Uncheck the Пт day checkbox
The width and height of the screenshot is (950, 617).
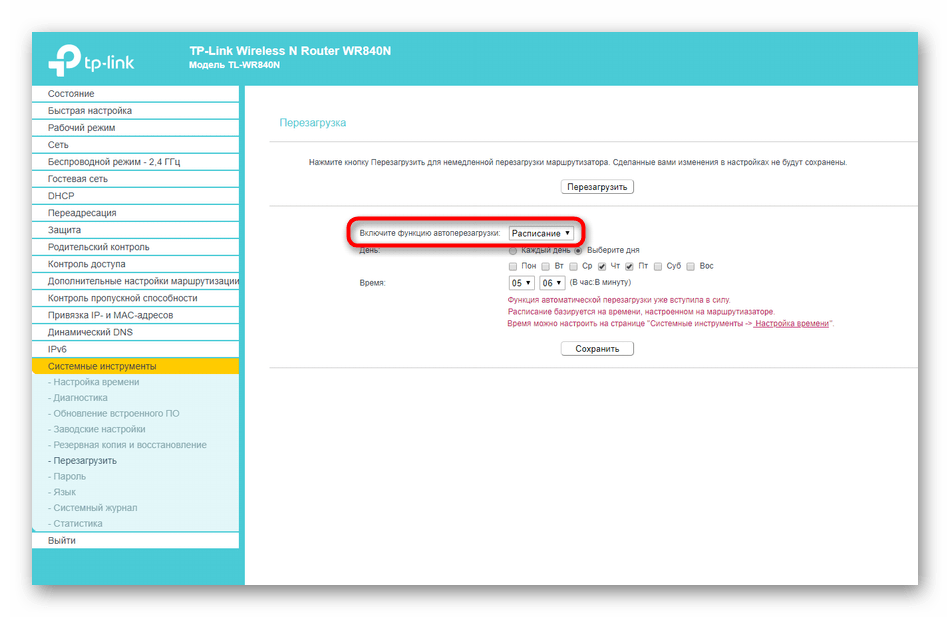coord(629,267)
